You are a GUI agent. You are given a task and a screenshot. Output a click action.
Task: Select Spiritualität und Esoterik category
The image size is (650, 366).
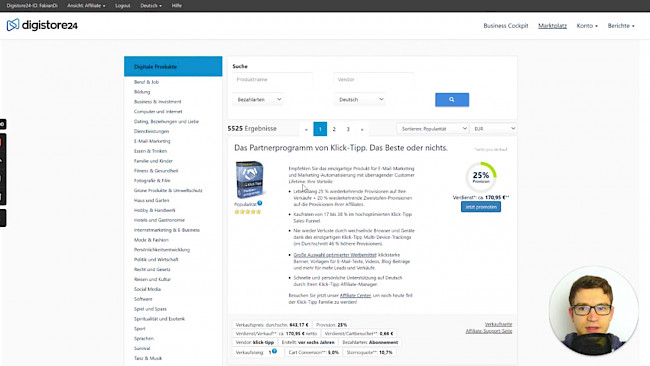pos(159,319)
